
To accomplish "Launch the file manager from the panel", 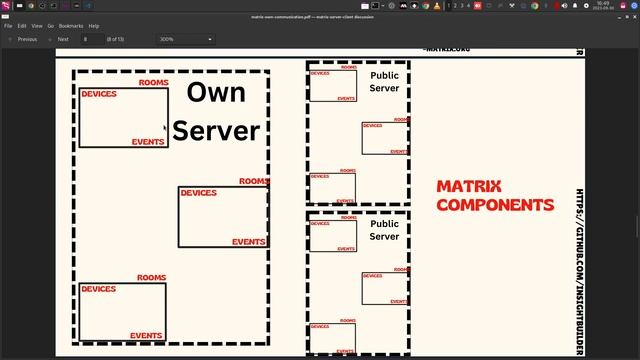I will coord(365,6).
